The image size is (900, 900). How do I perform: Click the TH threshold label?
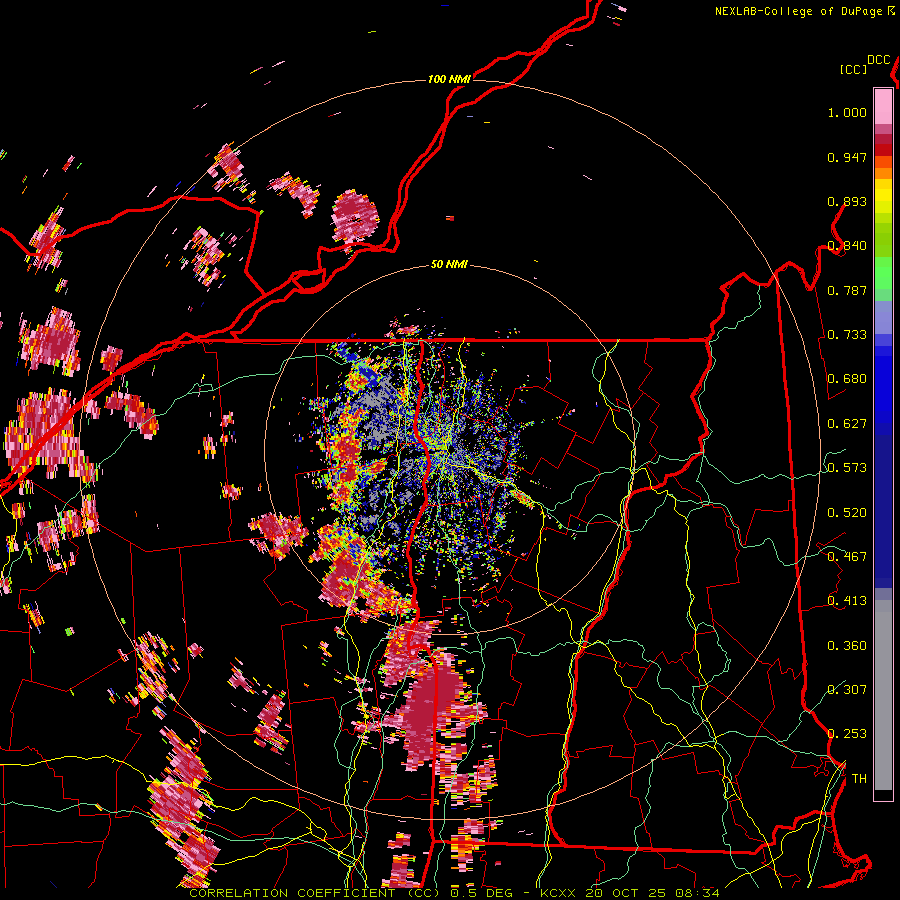tap(859, 779)
